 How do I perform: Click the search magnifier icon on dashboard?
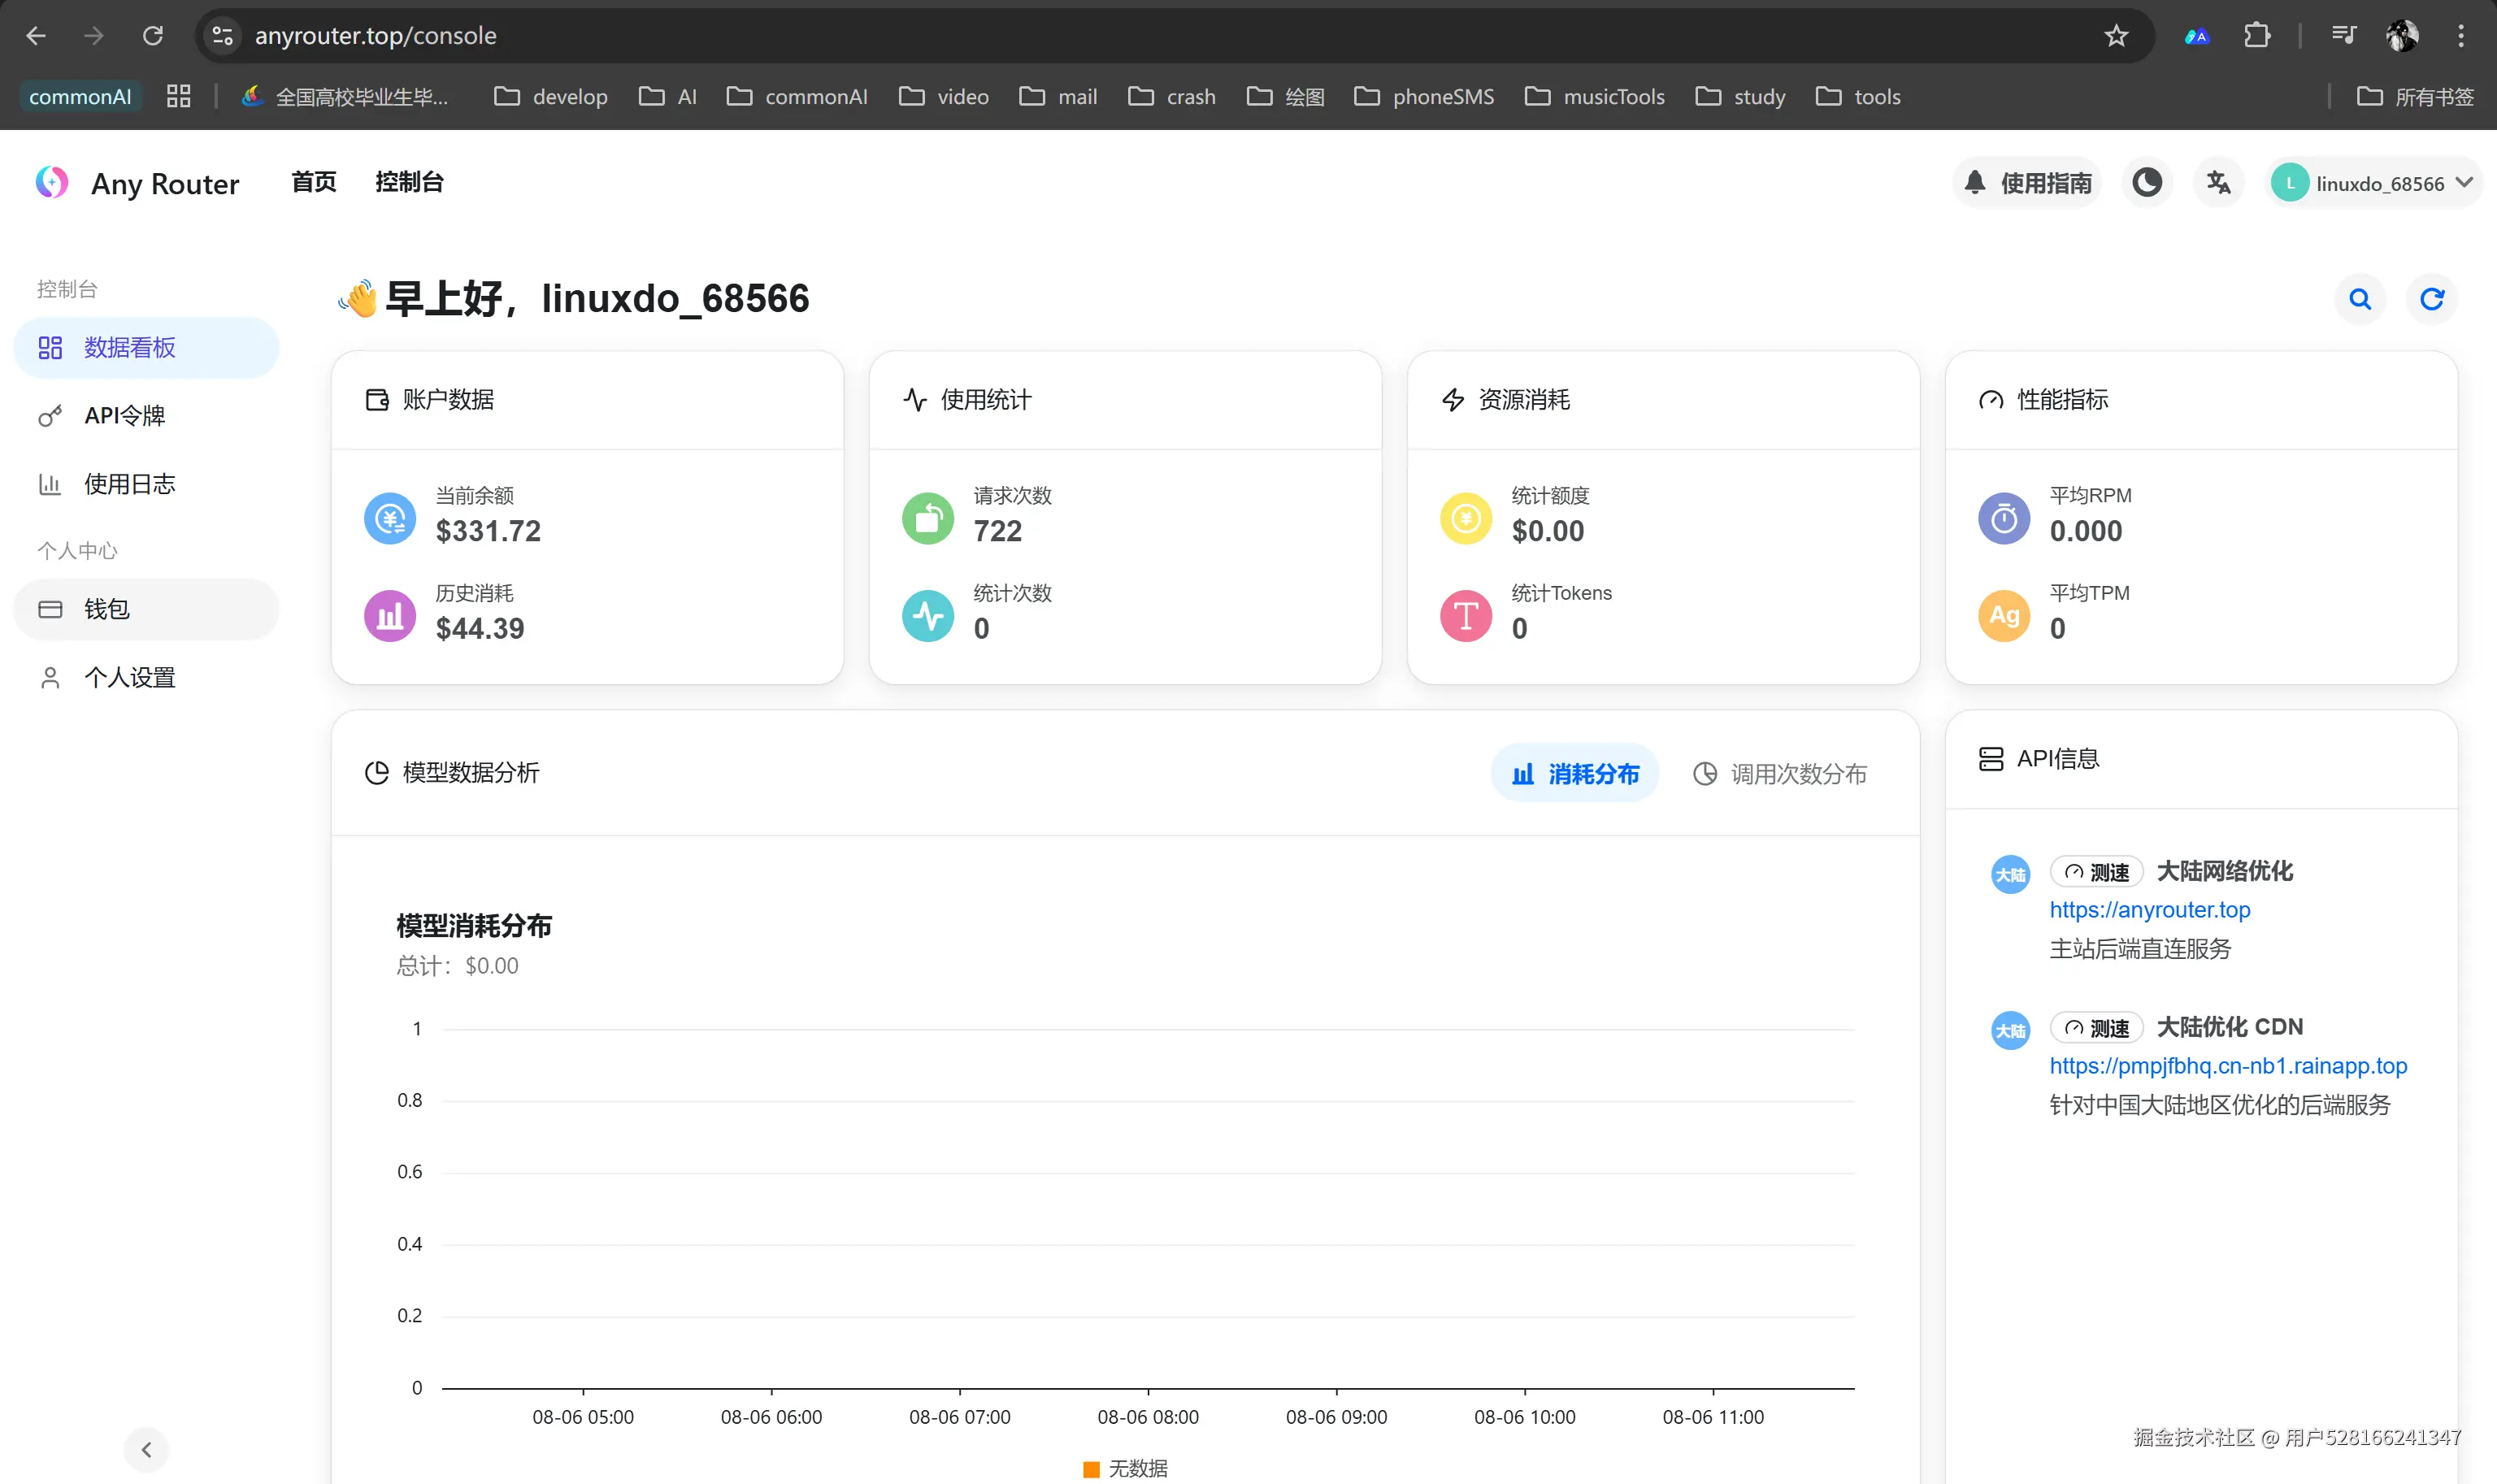pyautogui.click(x=2360, y=299)
